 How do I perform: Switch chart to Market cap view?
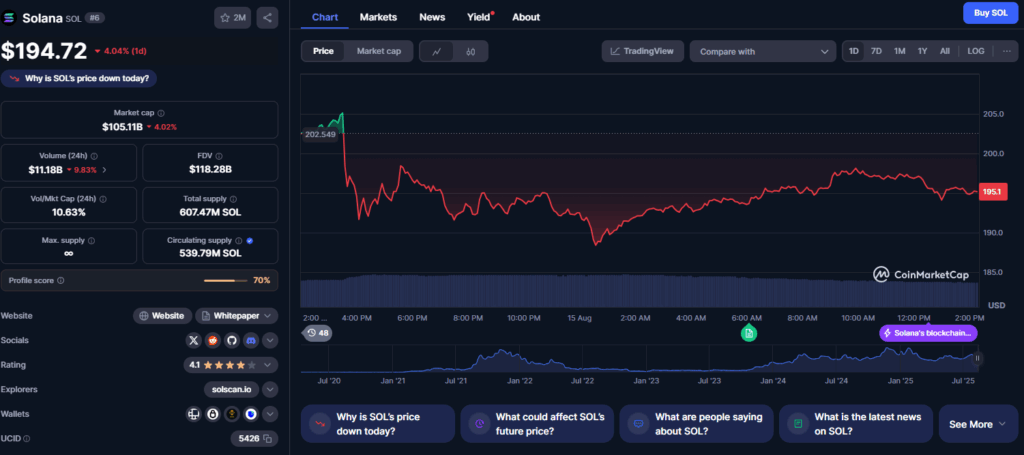(379, 51)
